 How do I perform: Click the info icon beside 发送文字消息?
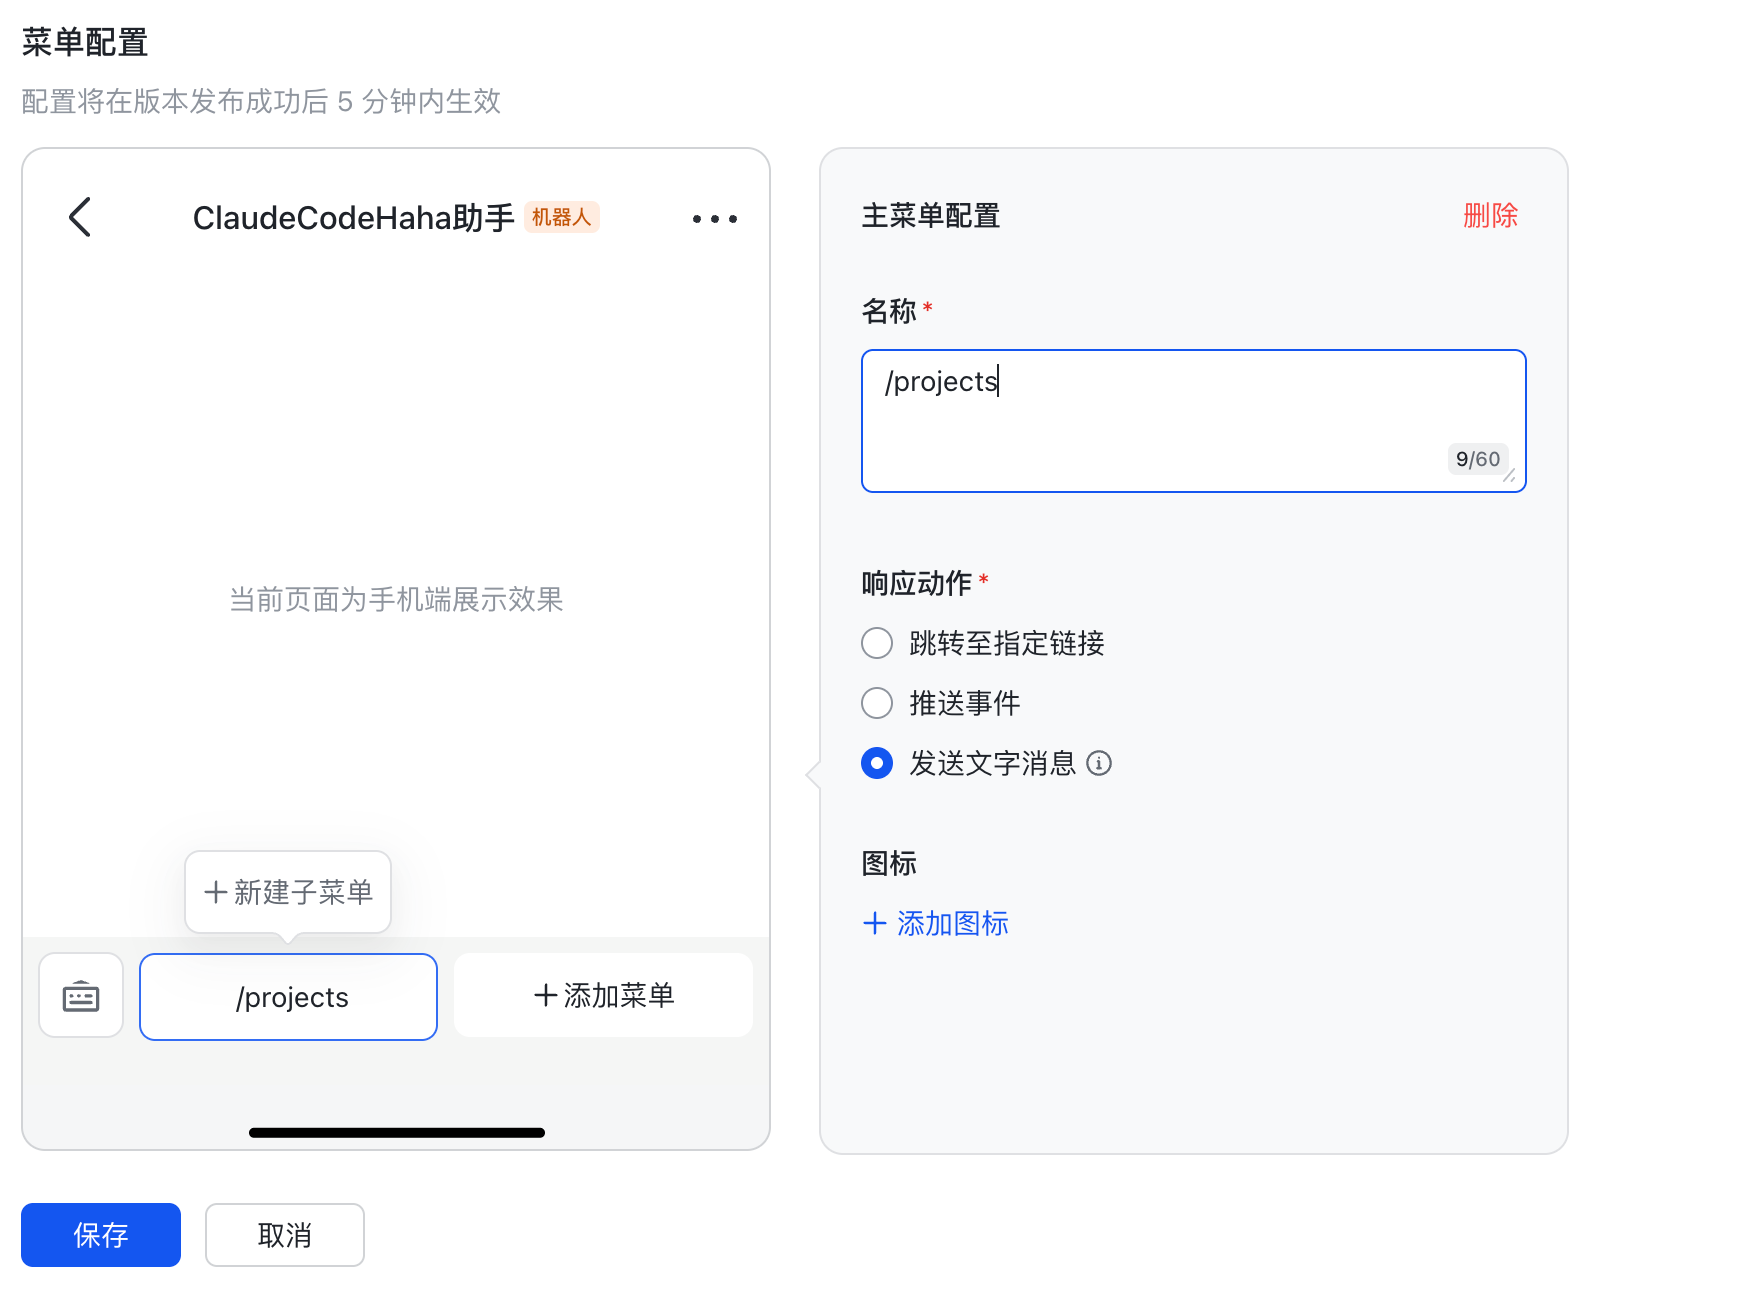pyautogui.click(x=1099, y=764)
